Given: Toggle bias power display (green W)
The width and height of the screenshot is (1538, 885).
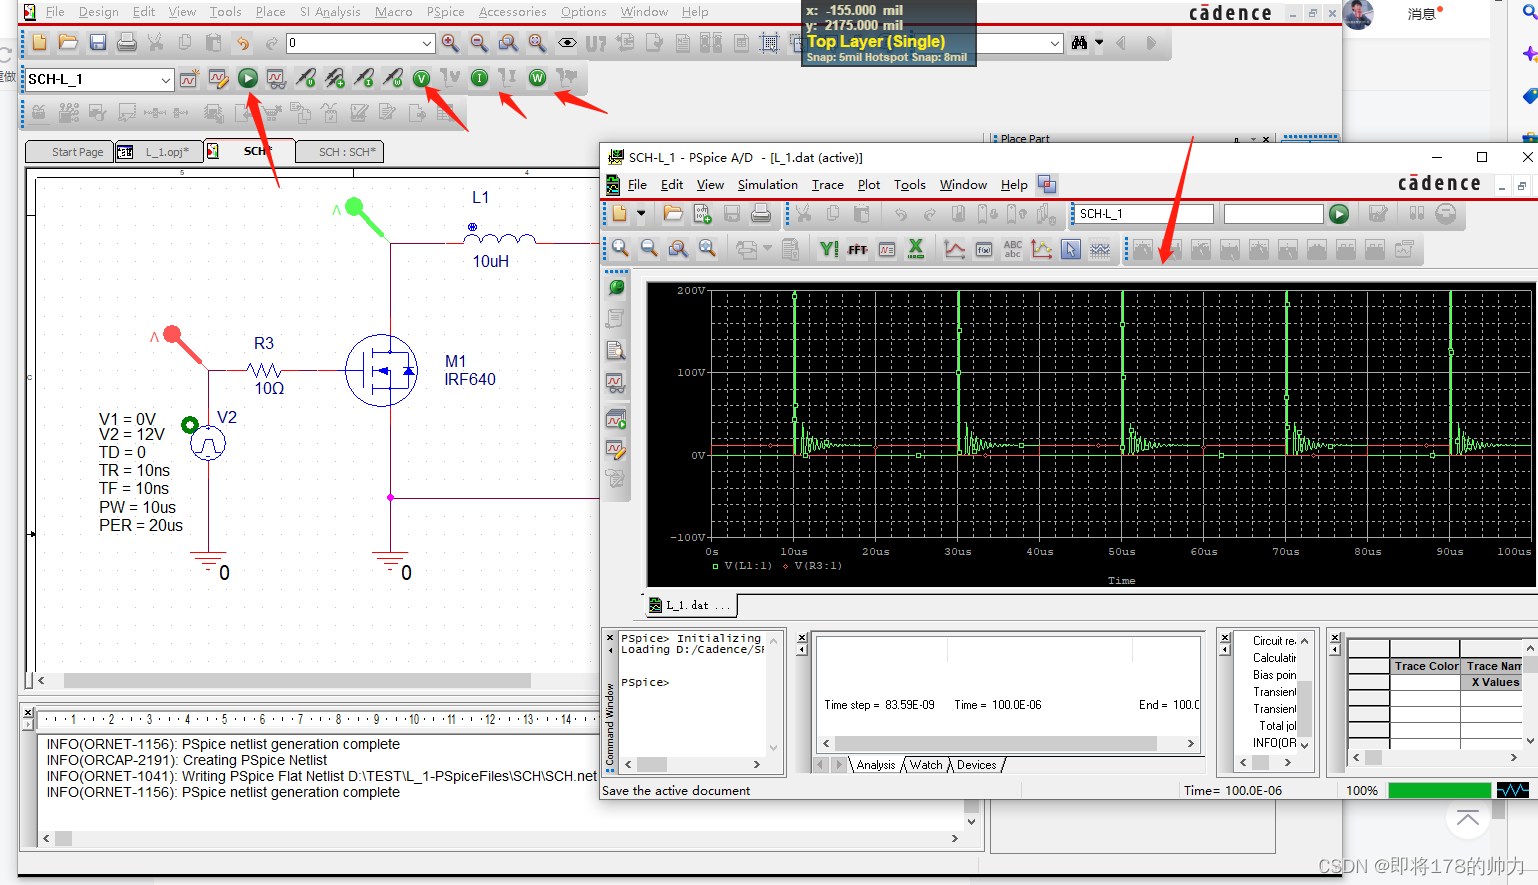Looking at the screenshot, I should click(538, 78).
